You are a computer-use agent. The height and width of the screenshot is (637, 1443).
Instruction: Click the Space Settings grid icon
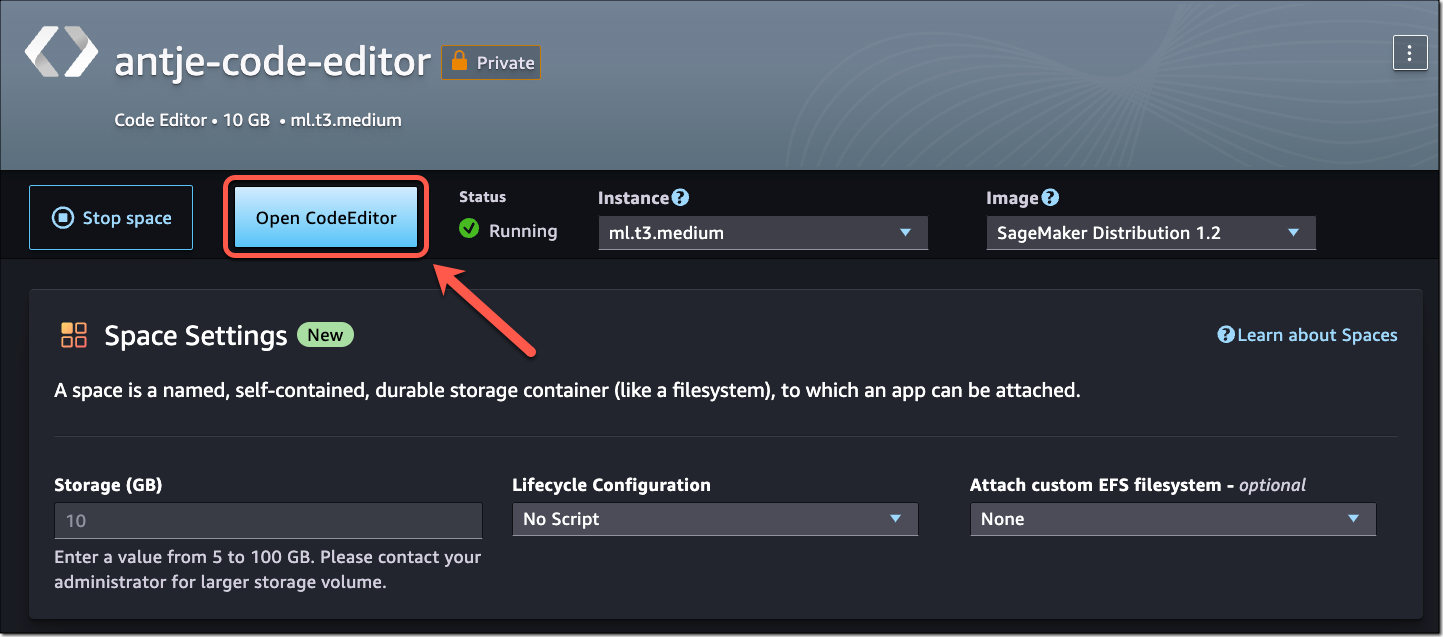pos(72,335)
